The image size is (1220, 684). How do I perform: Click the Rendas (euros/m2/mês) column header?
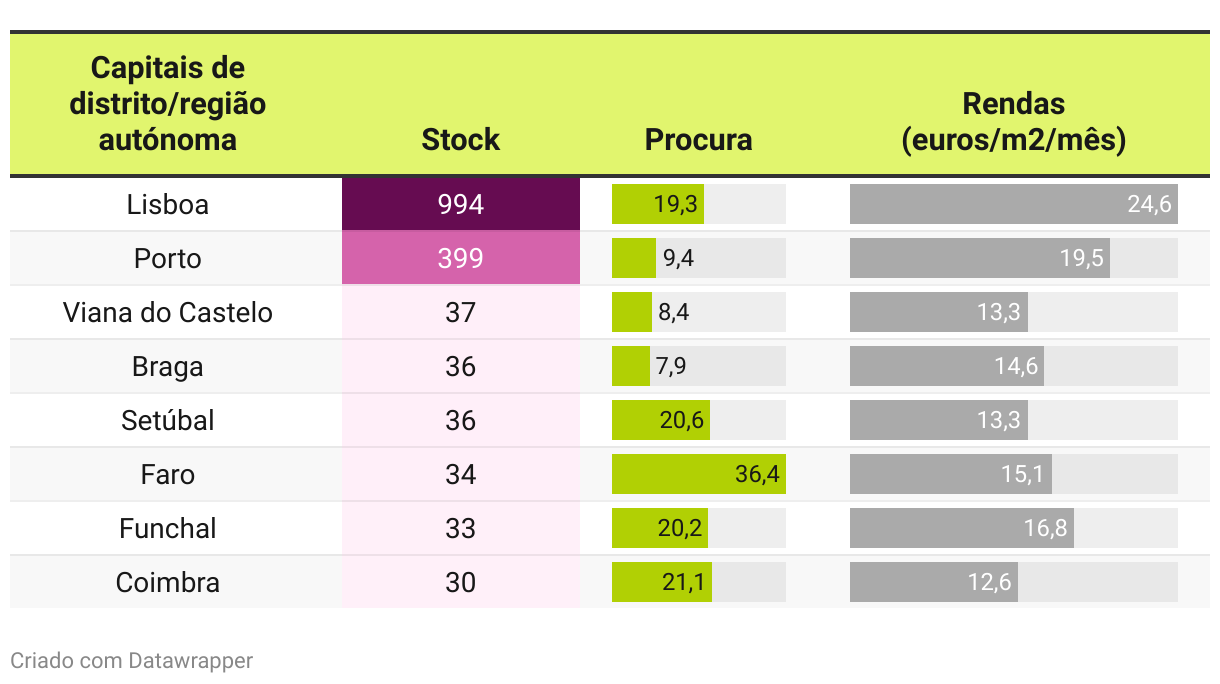pyautogui.click(x=1013, y=122)
